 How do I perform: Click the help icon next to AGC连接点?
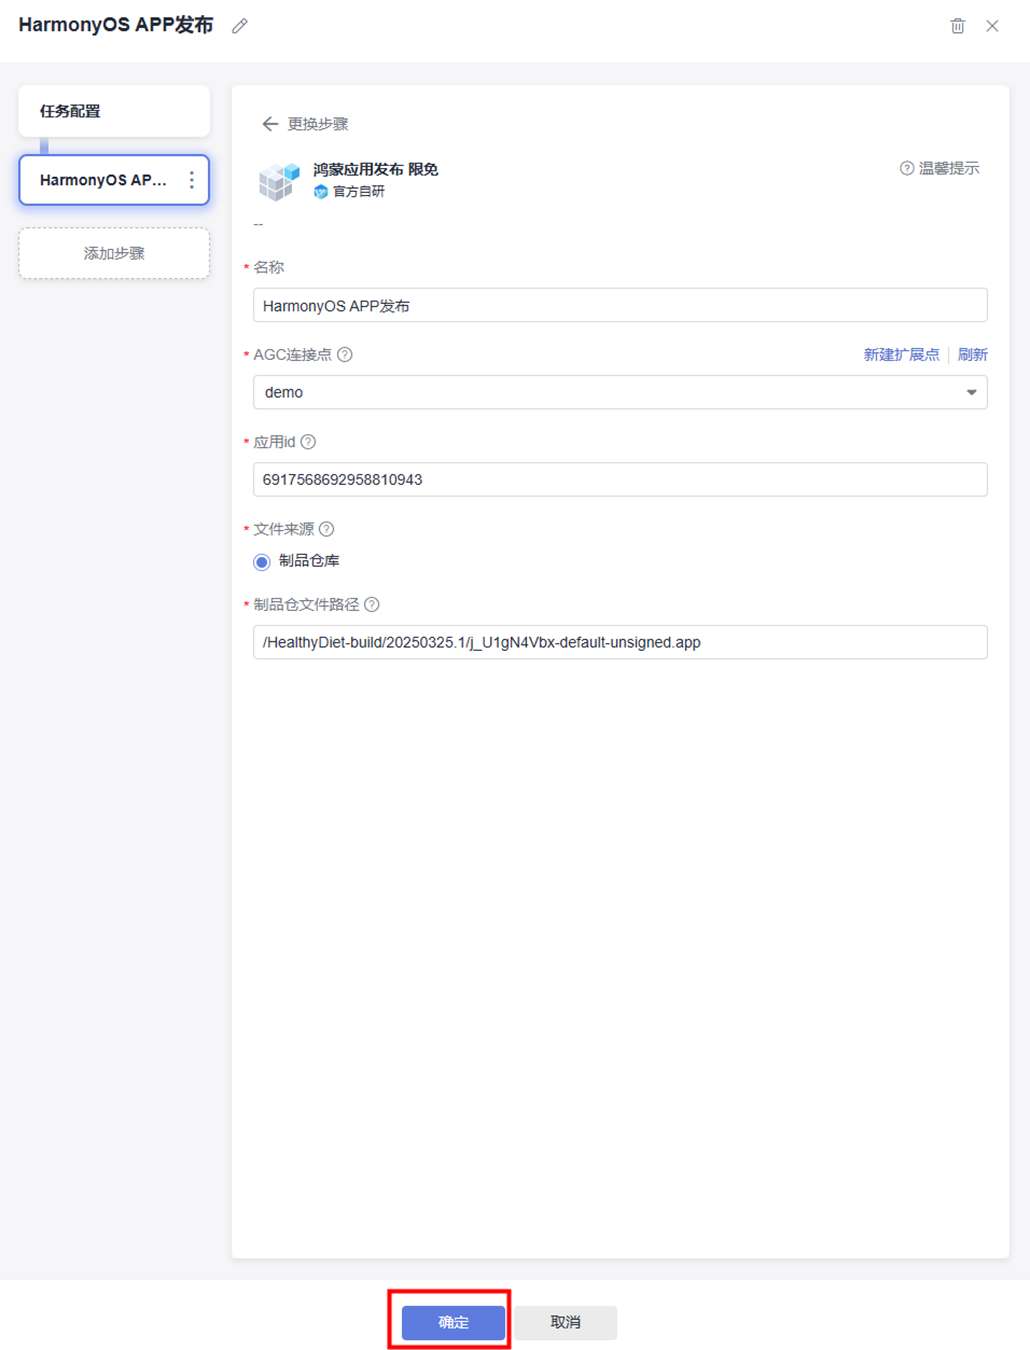coord(345,355)
